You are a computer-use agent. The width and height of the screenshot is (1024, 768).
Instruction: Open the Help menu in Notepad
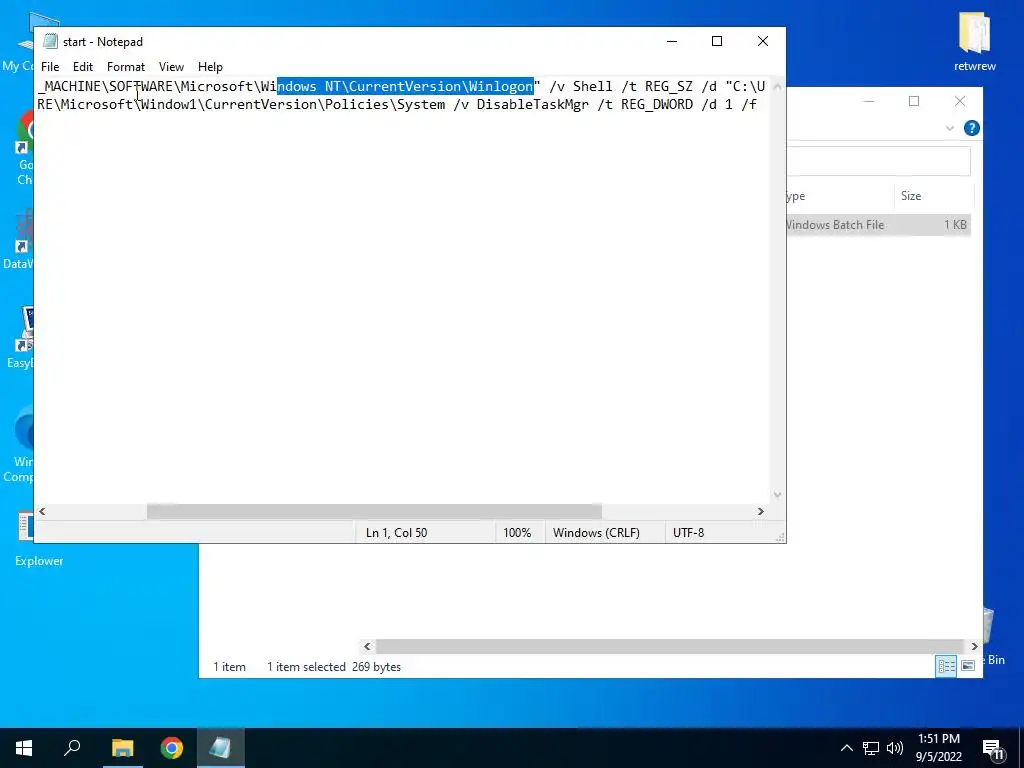210,67
